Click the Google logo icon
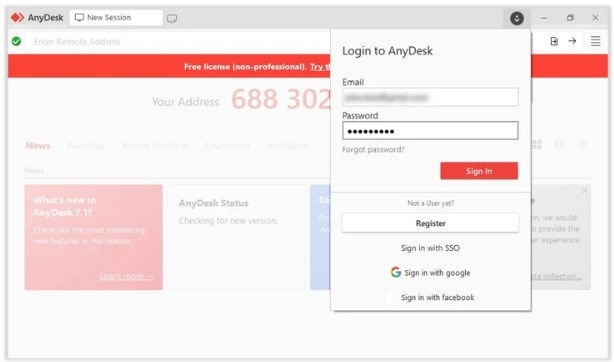Viewport: 614px width, 362px height. 395,272
